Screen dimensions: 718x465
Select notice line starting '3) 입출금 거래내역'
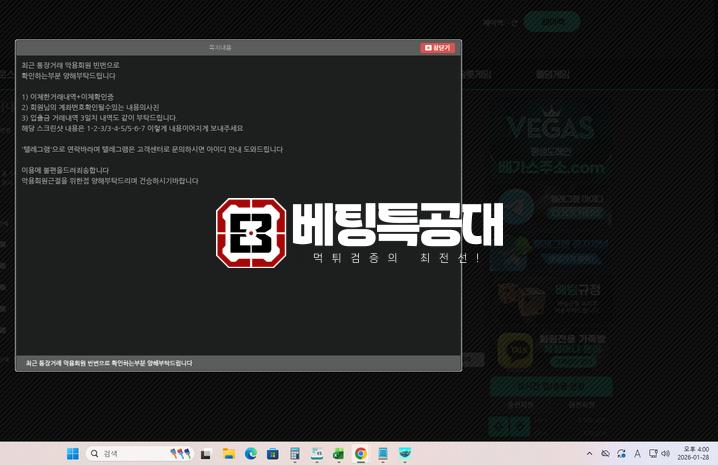pyautogui.click(x=98, y=118)
